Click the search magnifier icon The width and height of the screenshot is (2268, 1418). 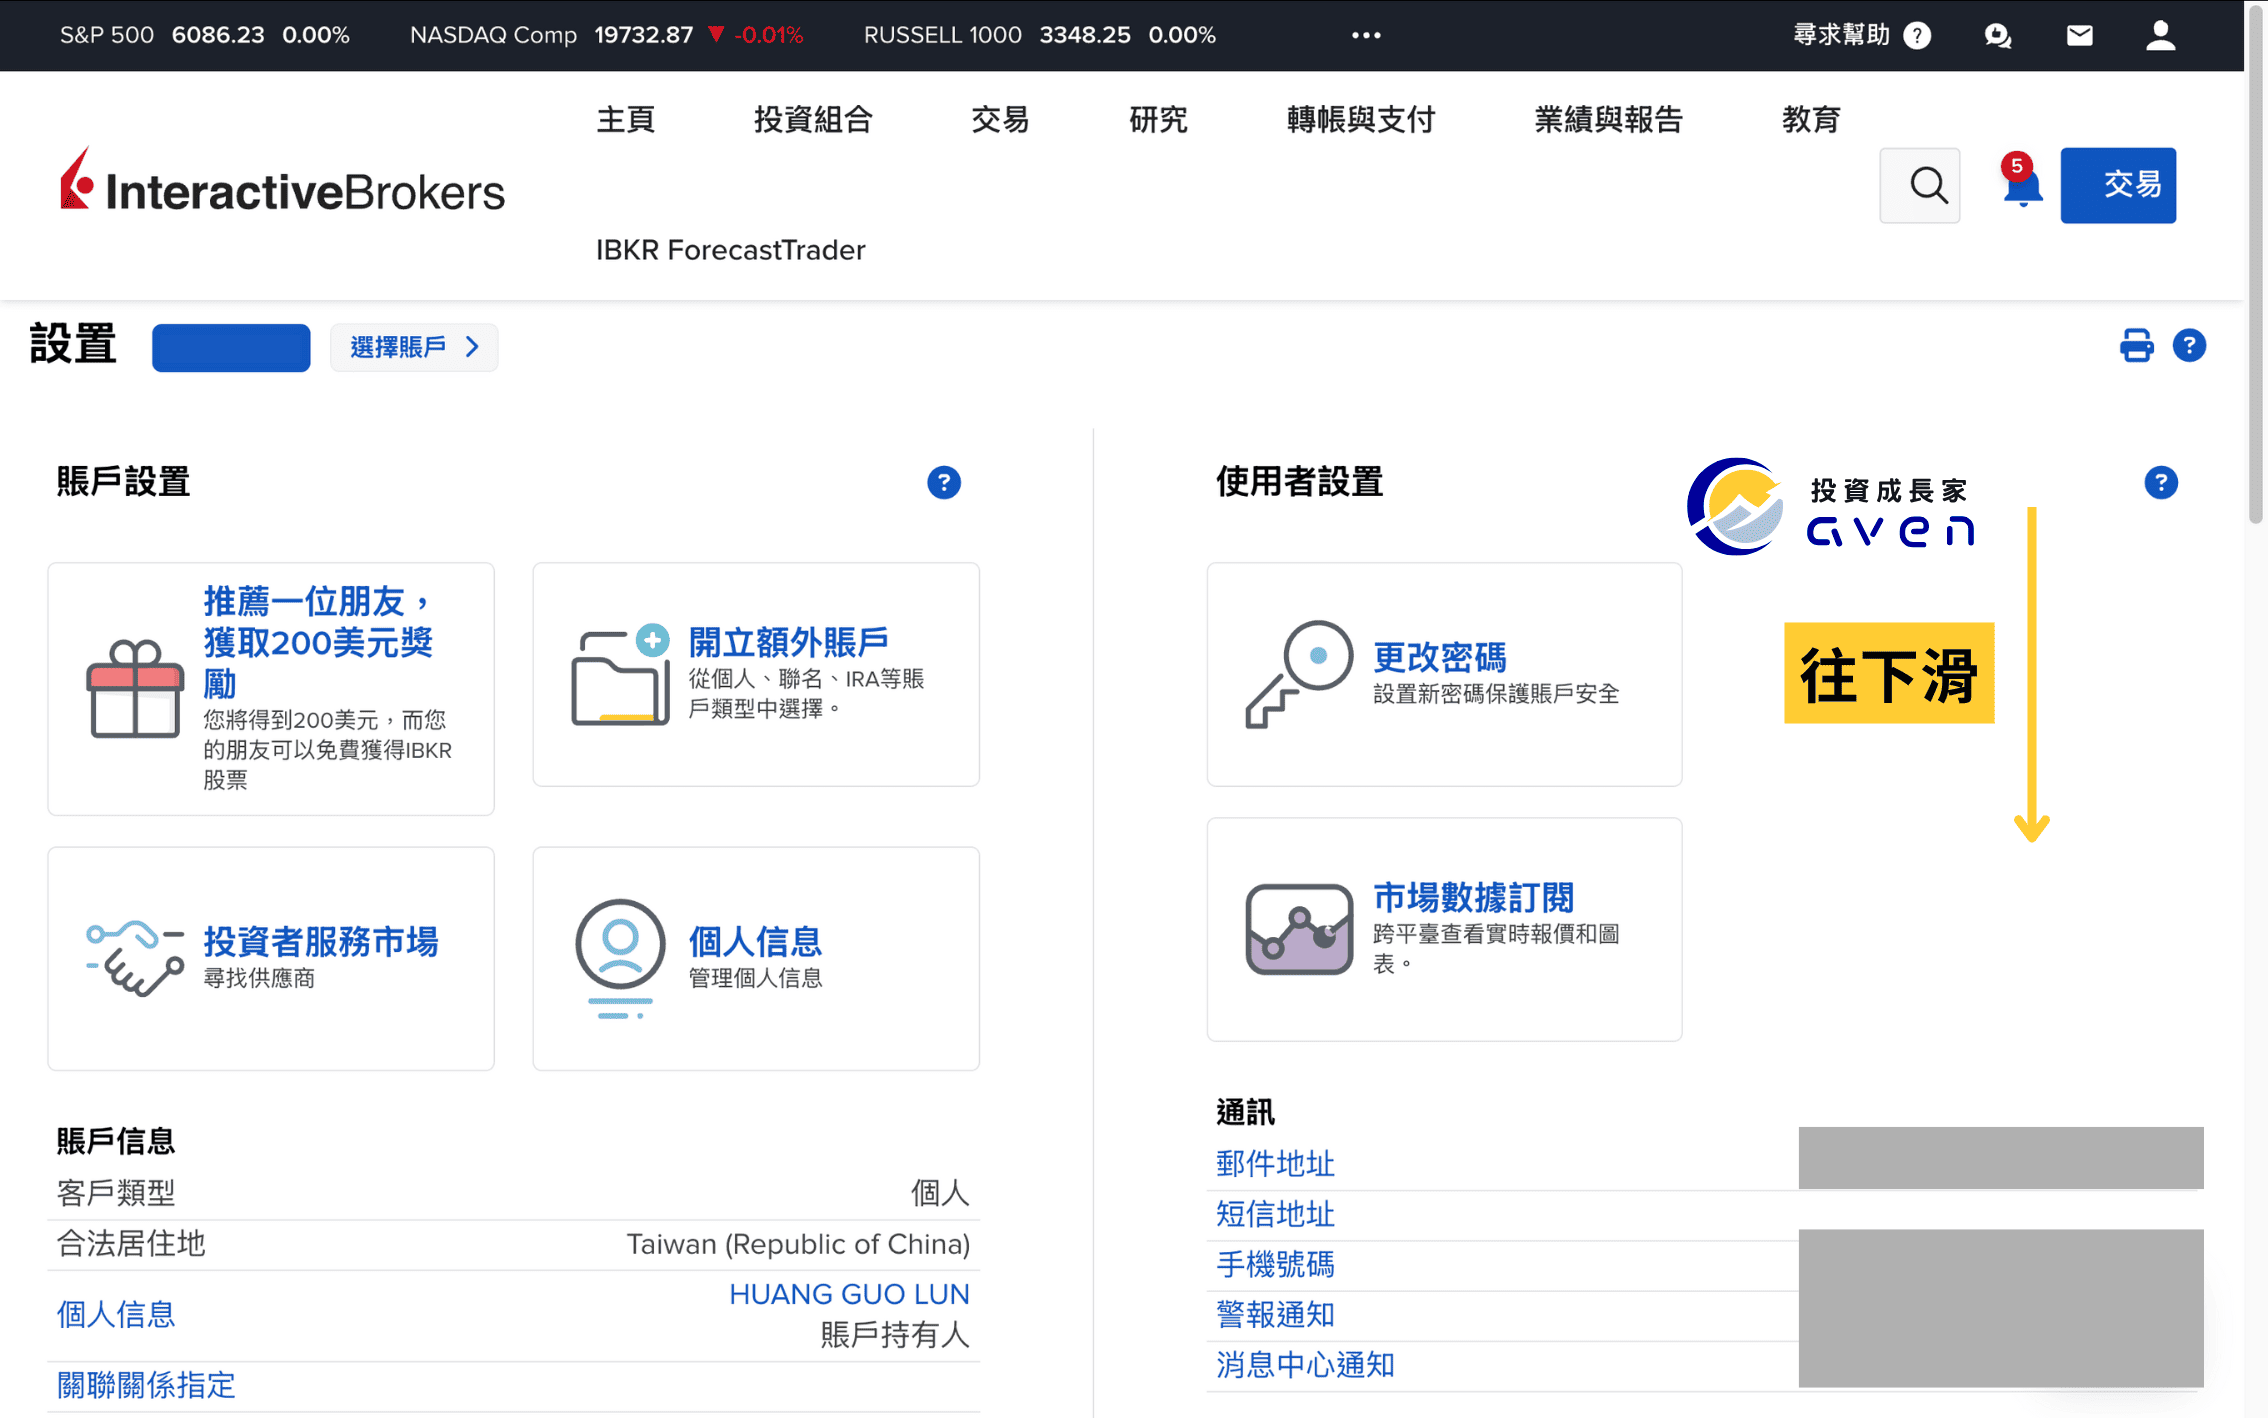(1919, 186)
